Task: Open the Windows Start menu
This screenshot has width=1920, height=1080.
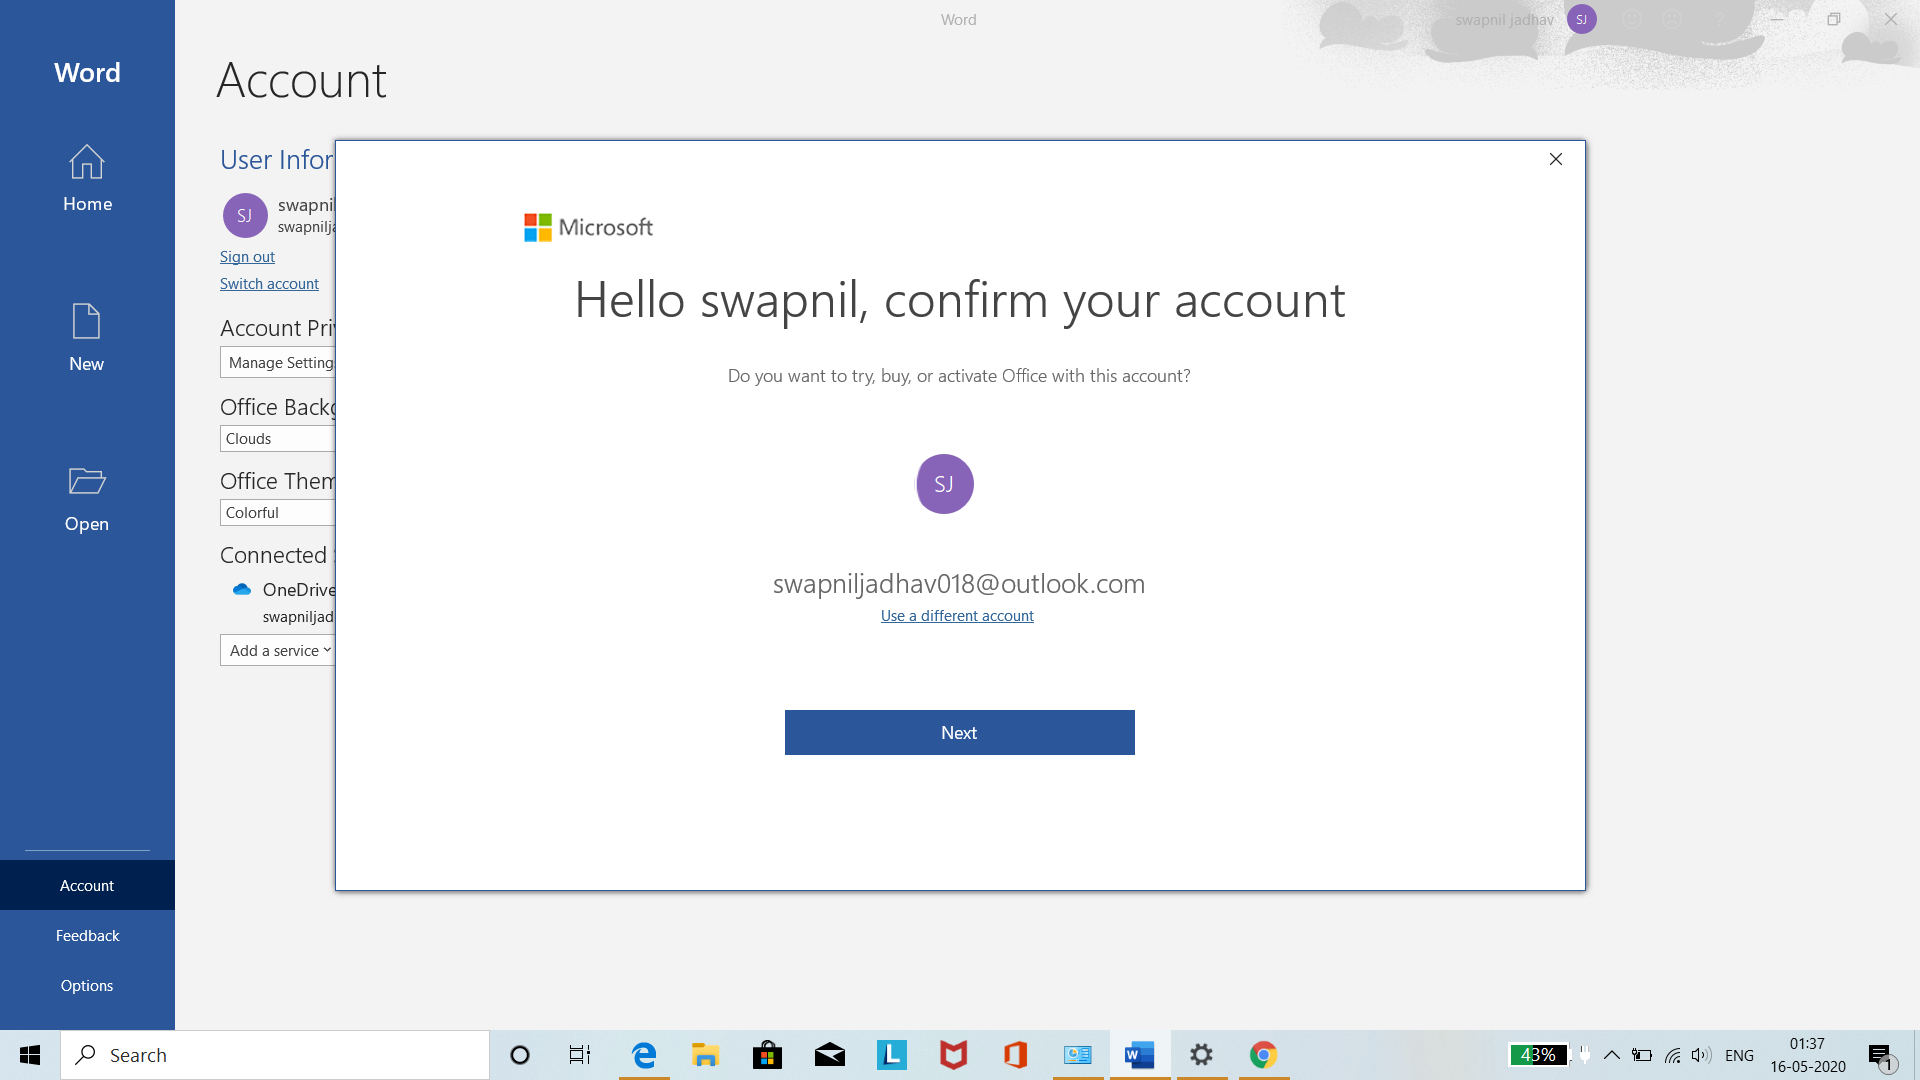Action: (x=30, y=1055)
